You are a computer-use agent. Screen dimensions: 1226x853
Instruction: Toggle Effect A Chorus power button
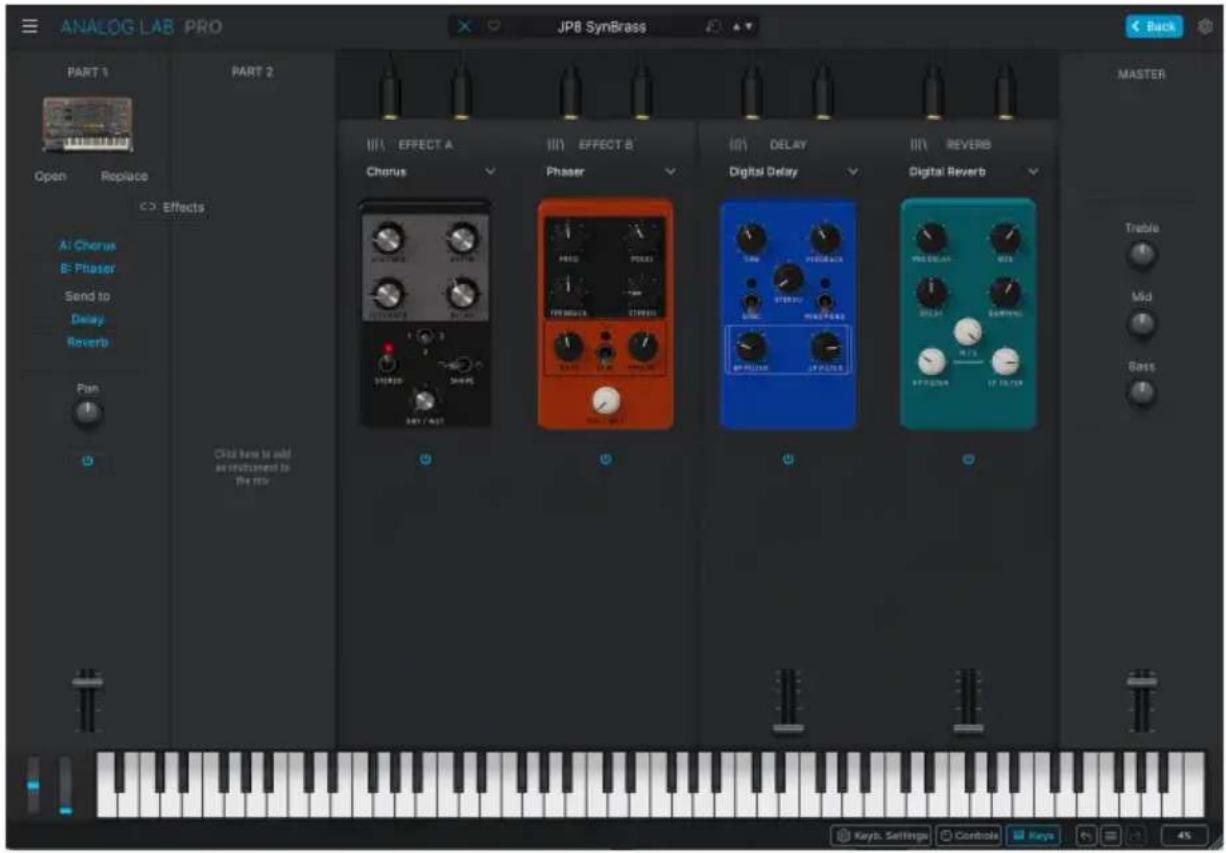point(425,460)
